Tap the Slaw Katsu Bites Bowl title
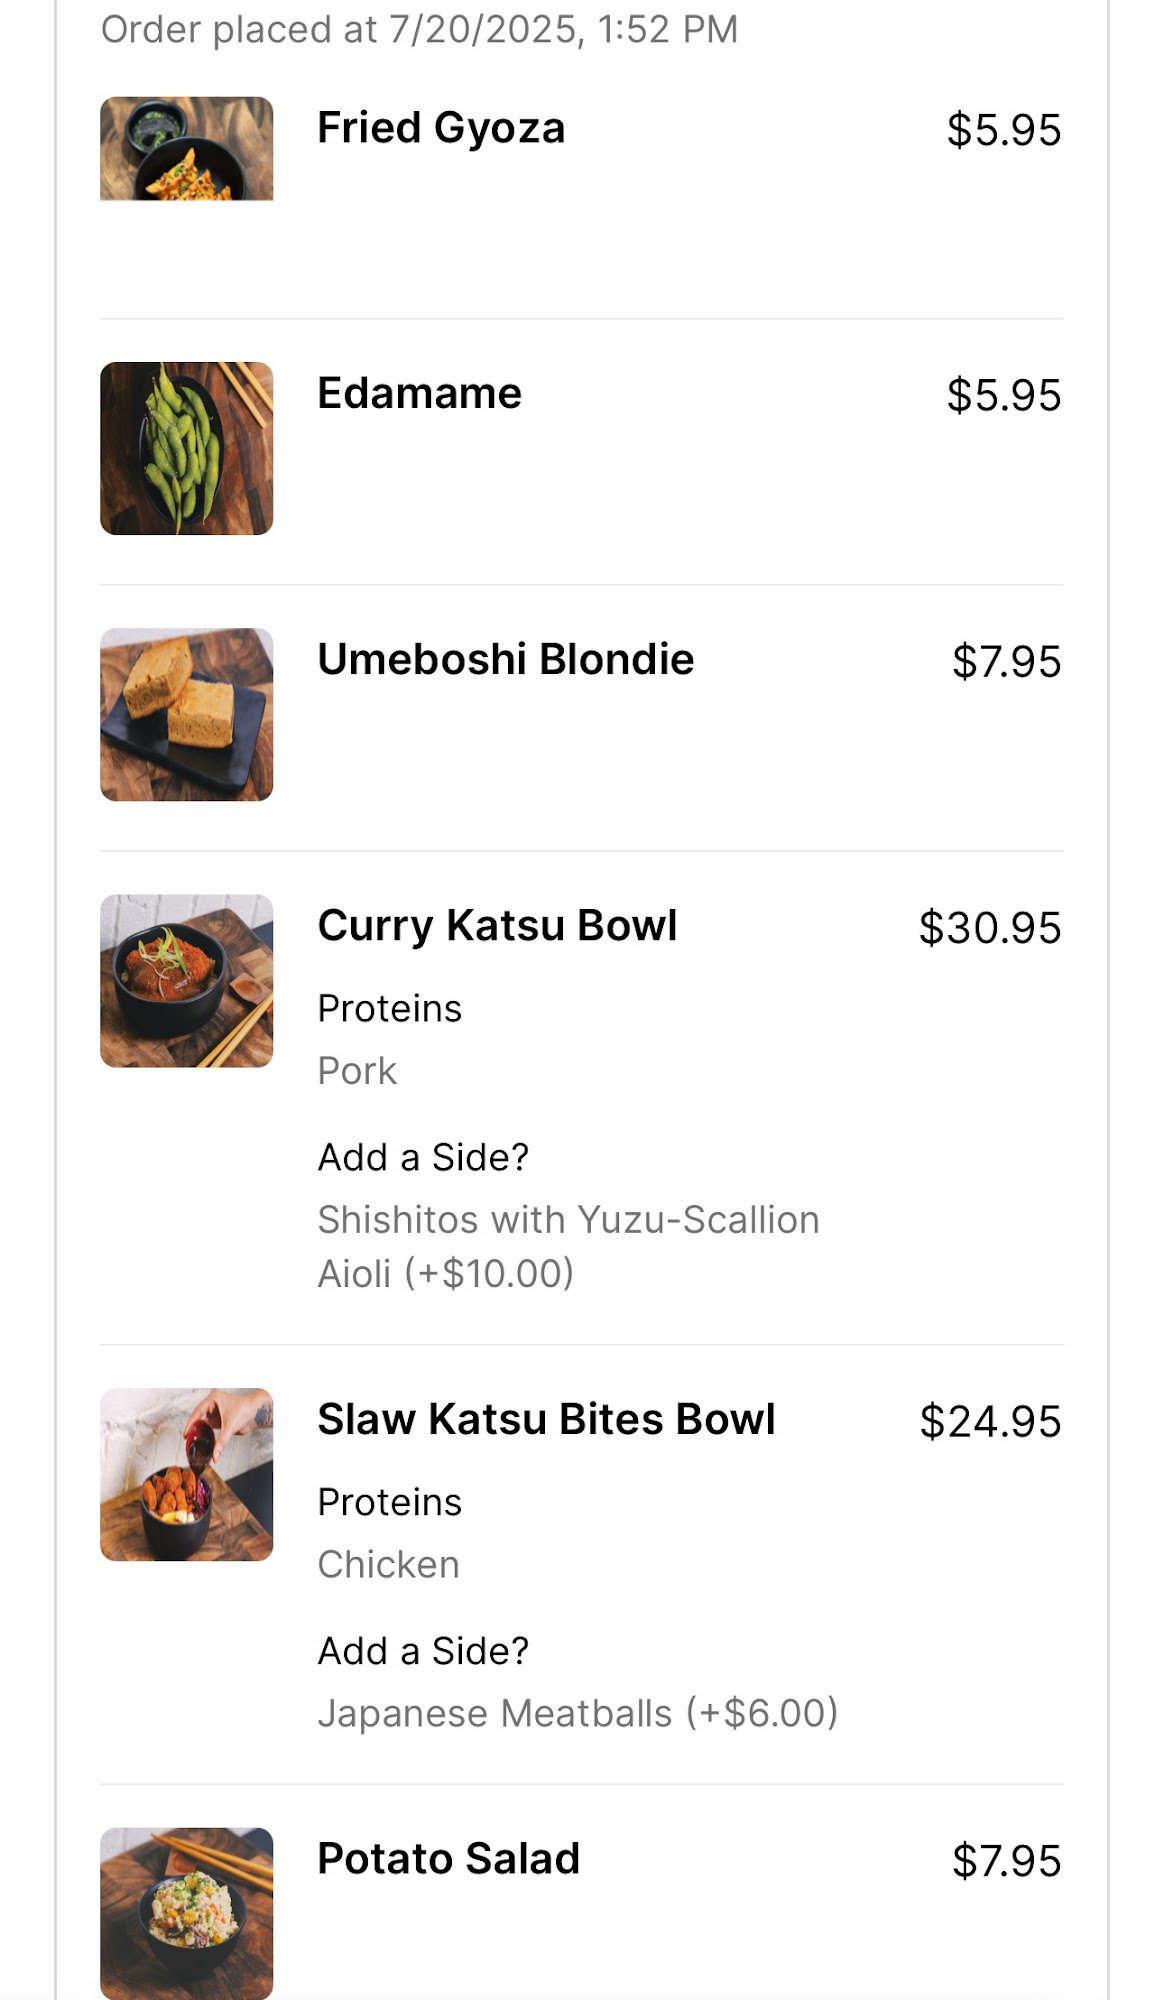 546,1419
